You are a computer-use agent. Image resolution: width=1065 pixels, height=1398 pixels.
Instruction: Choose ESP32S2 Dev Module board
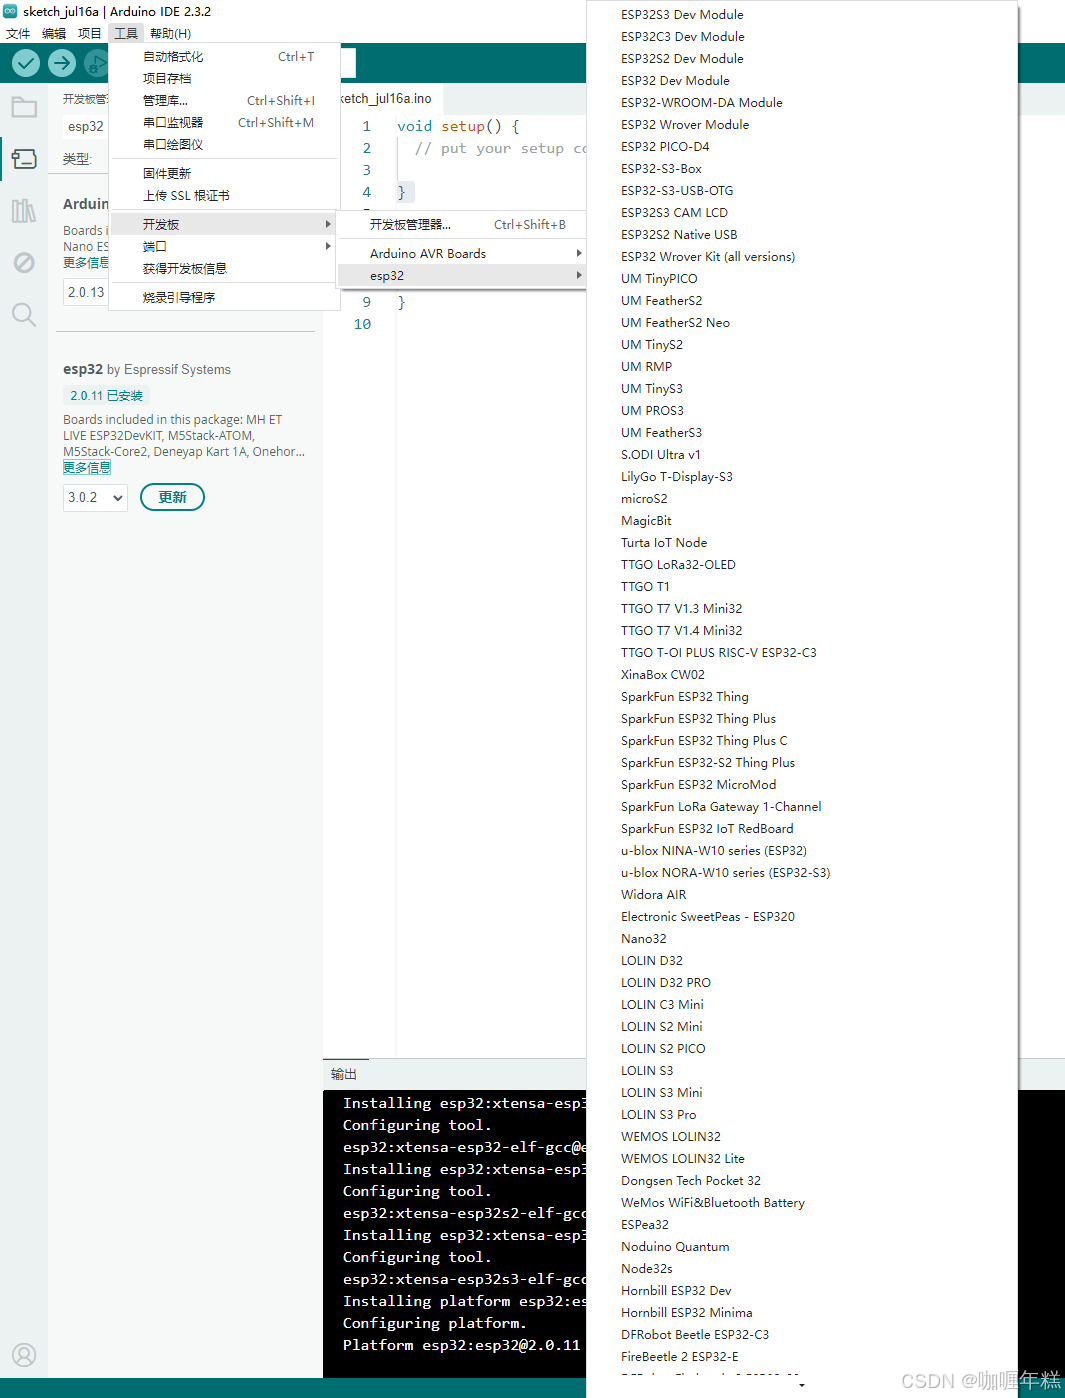(x=802, y=59)
